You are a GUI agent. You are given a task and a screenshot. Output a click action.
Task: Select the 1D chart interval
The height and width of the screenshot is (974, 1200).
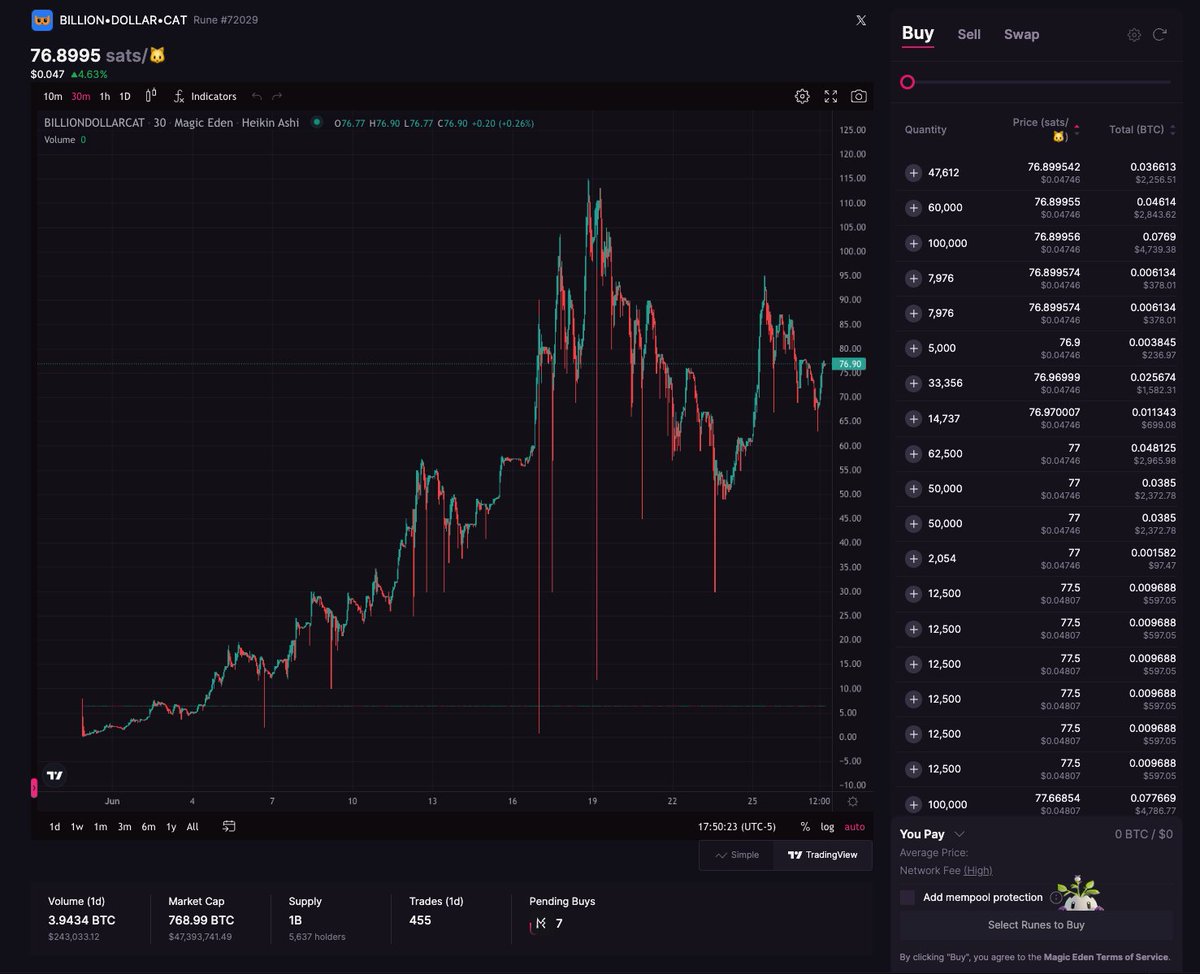125,96
